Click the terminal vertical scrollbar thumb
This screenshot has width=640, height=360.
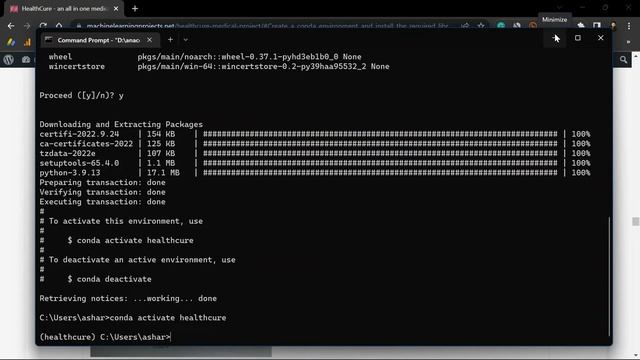[x=609, y=276]
